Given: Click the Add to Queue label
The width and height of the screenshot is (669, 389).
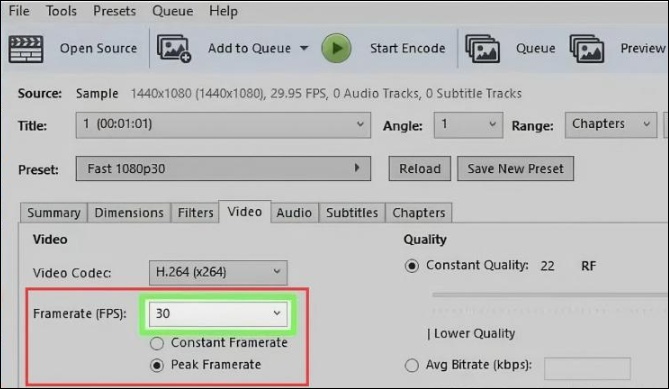Looking at the screenshot, I should coord(249,48).
